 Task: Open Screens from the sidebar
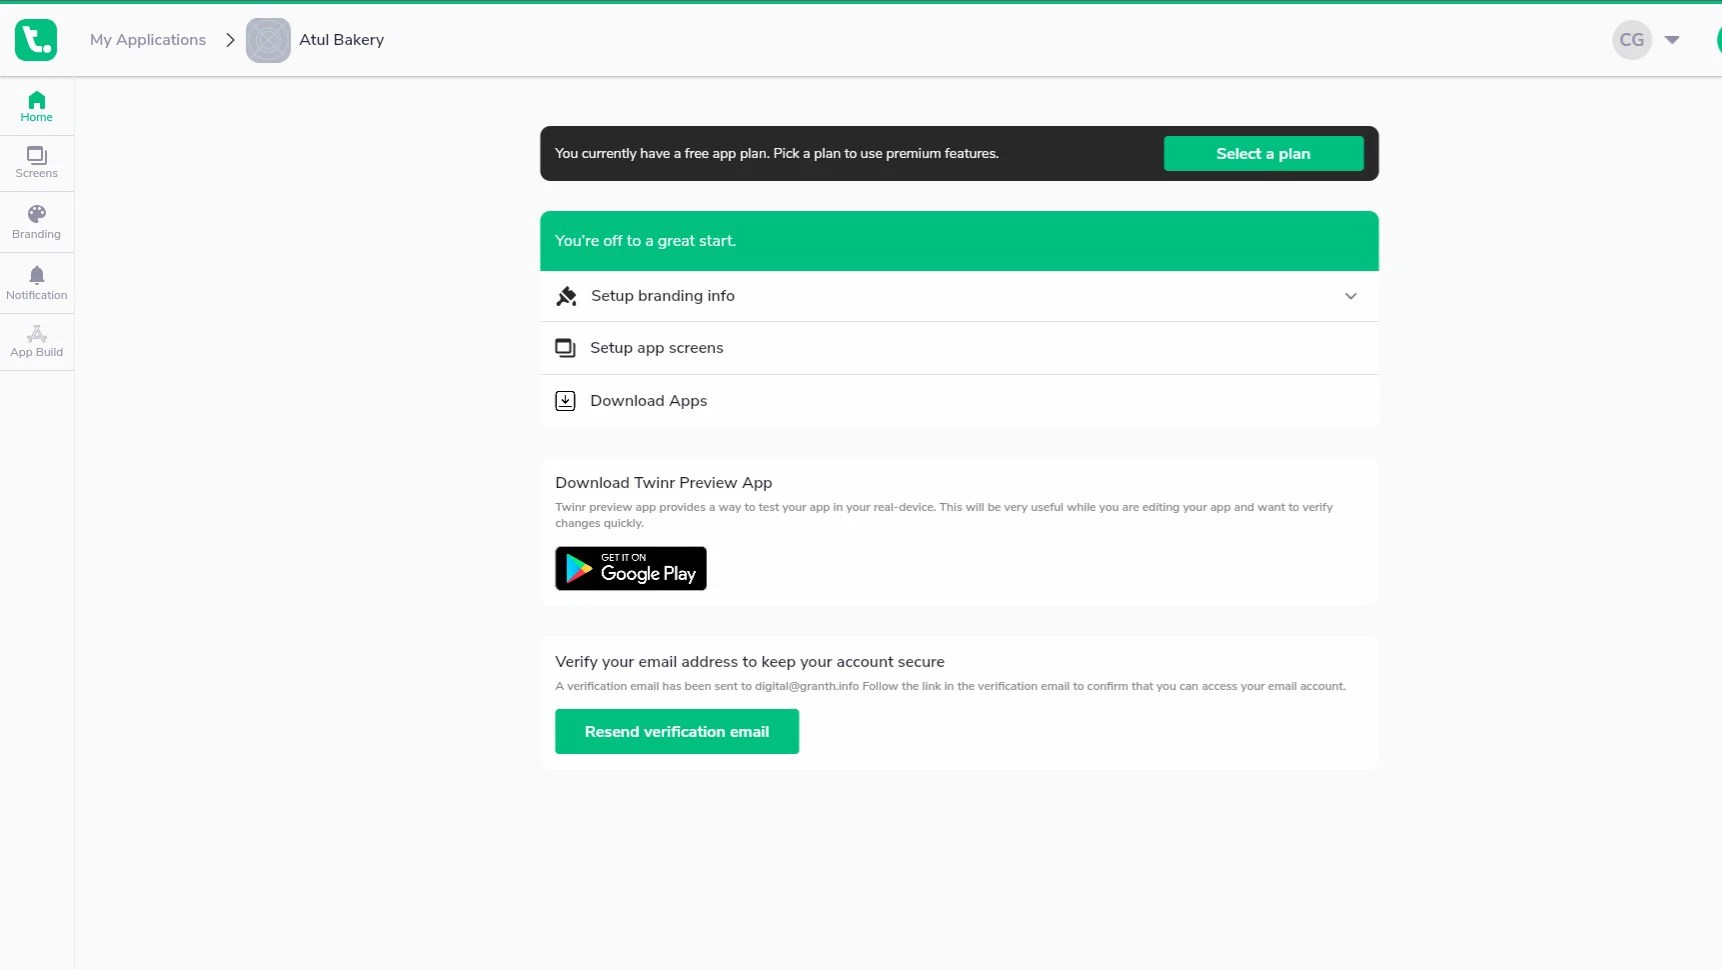[x=37, y=163]
